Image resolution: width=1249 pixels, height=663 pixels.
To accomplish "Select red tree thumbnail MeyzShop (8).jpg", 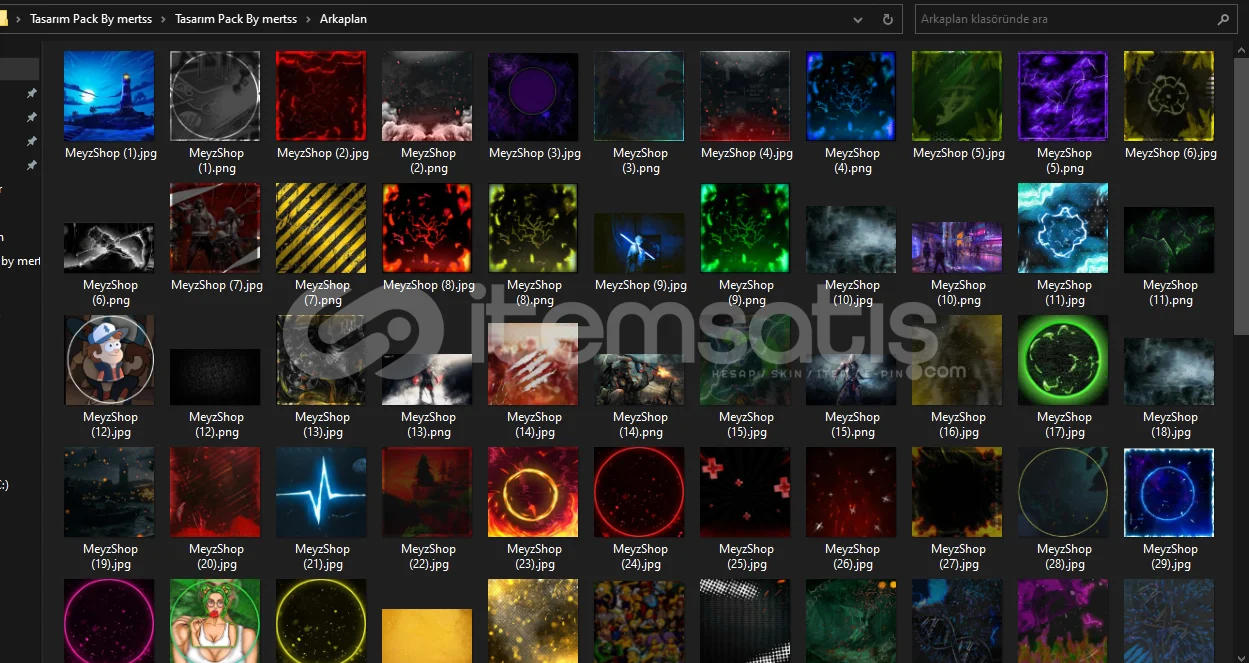I will [x=427, y=228].
